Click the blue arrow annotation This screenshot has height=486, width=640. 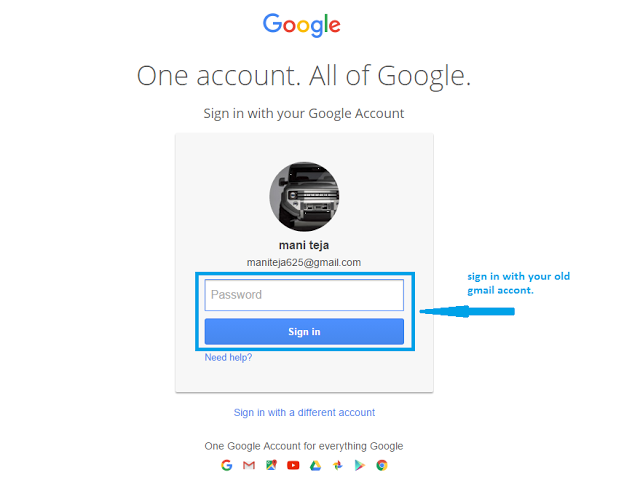(467, 311)
